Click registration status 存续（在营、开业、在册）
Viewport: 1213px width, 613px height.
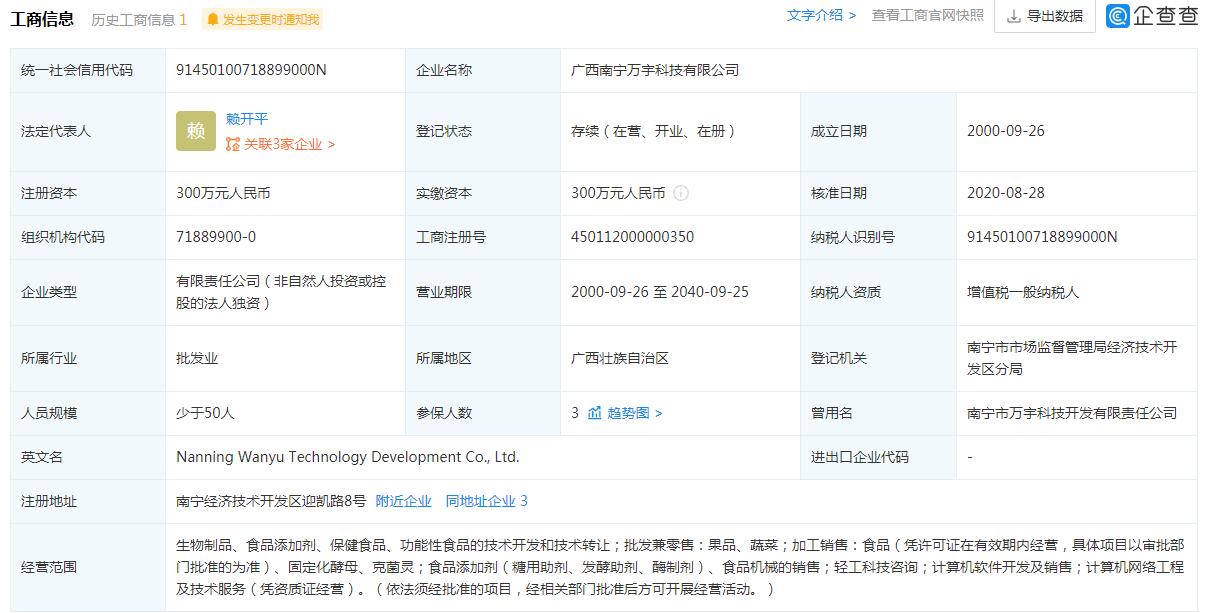654,131
